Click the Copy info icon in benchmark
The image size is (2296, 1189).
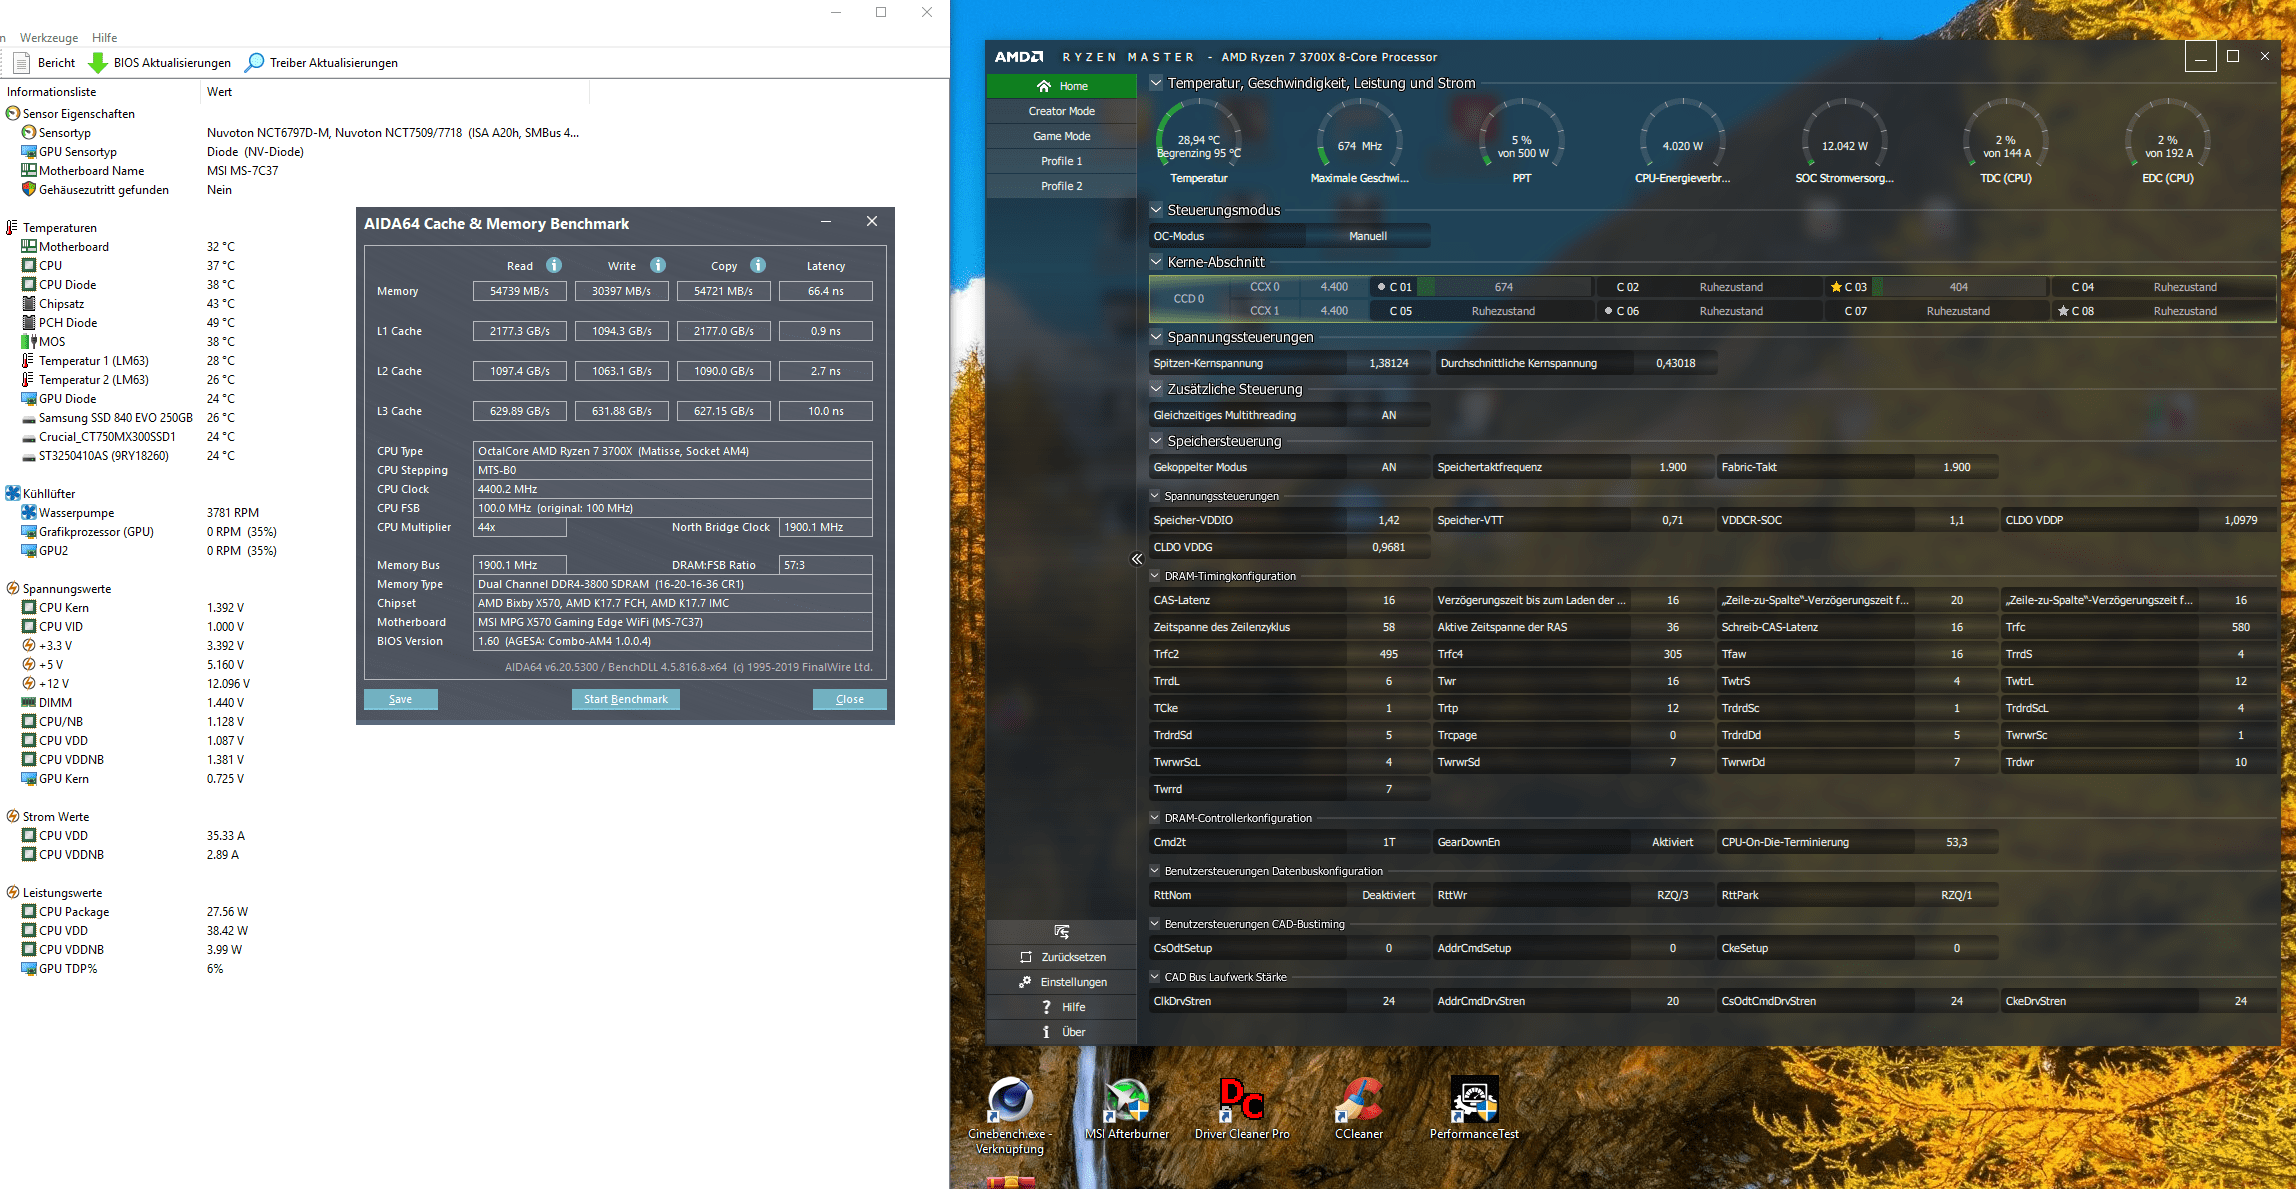click(758, 265)
